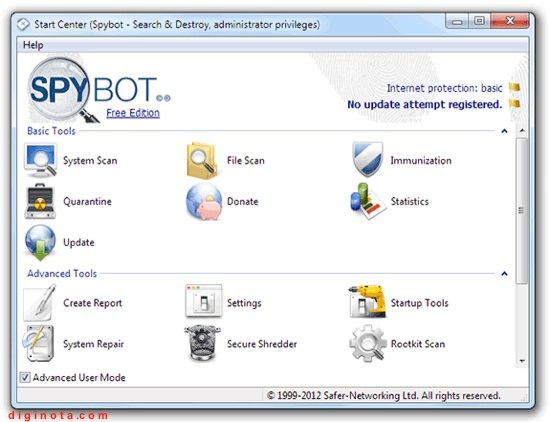The height and width of the screenshot is (422, 550).
Task: Start Update via the globe icon
Action: tap(40, 243)
